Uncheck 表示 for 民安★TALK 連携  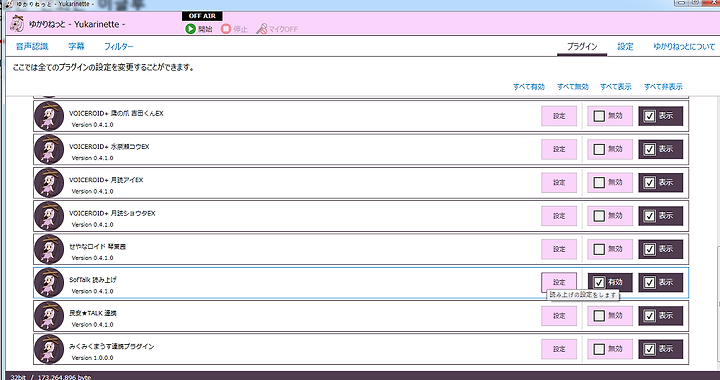click(649, 316)
